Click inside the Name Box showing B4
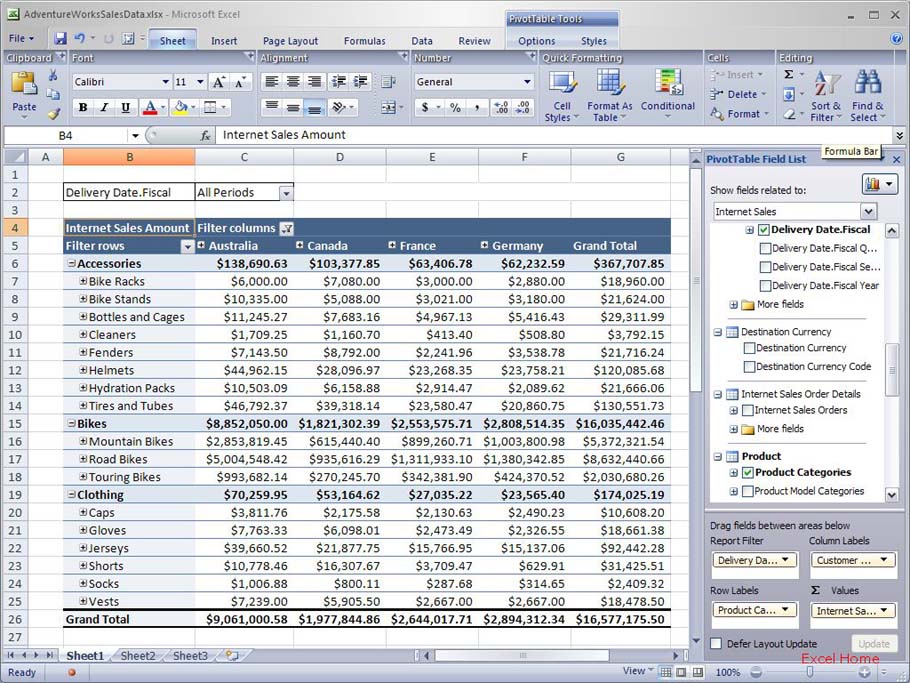The height and width of the screenshot is (683, 910). 66,136
